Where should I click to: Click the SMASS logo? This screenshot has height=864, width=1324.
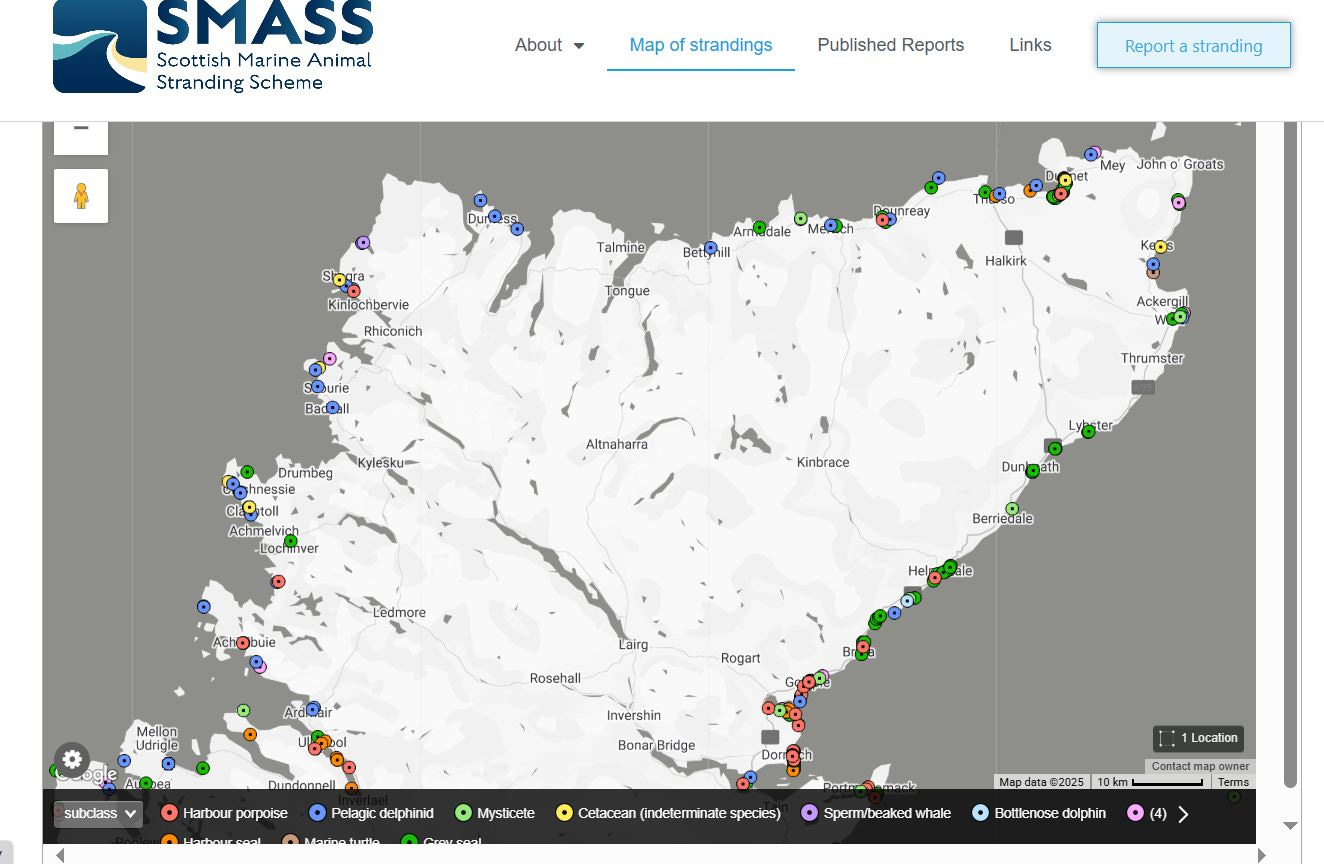tap(213, 47)
